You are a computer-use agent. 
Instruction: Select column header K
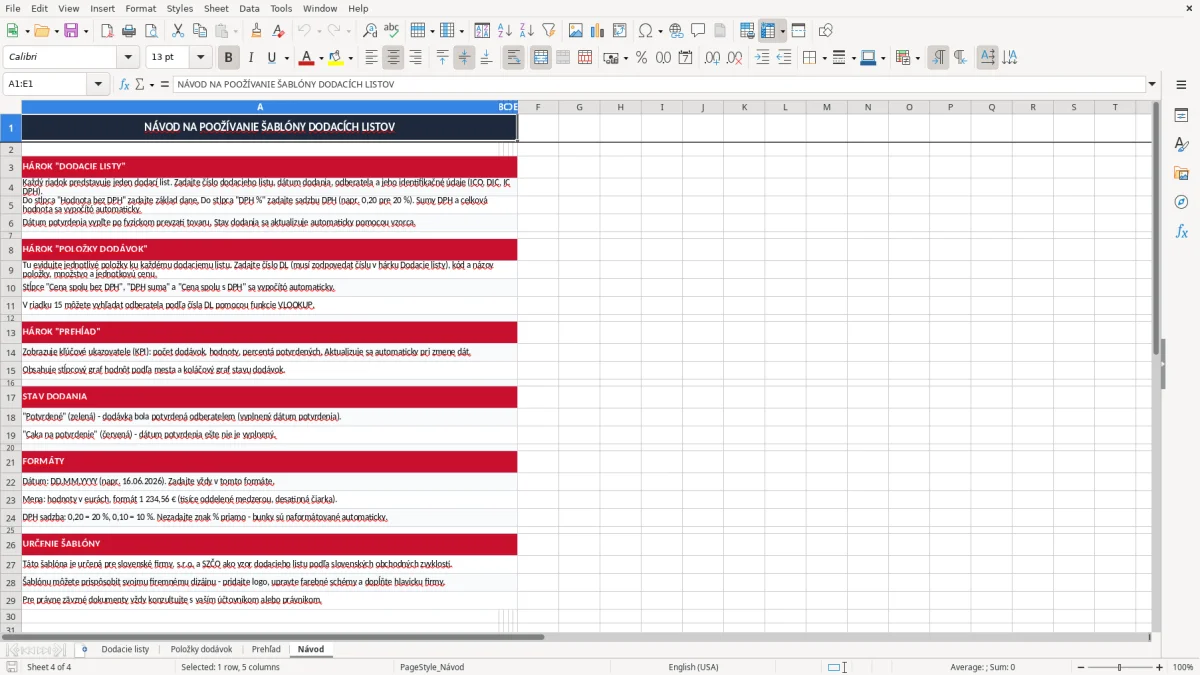(x=743, y=107)
